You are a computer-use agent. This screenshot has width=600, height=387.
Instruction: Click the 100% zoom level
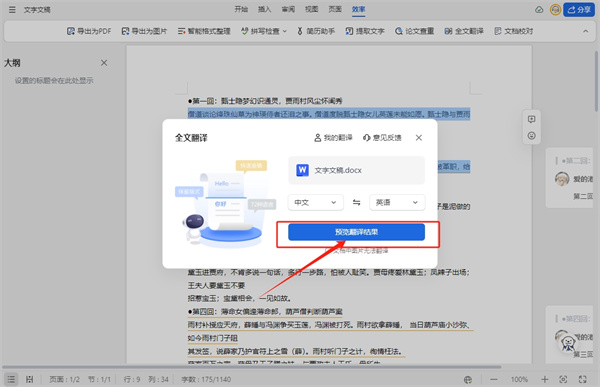point(519,379)
